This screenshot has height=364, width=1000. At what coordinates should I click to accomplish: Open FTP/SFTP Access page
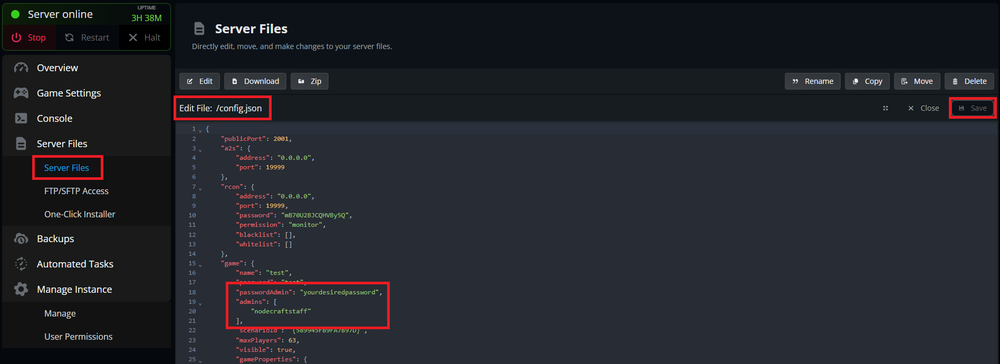(x=76, y=191)
